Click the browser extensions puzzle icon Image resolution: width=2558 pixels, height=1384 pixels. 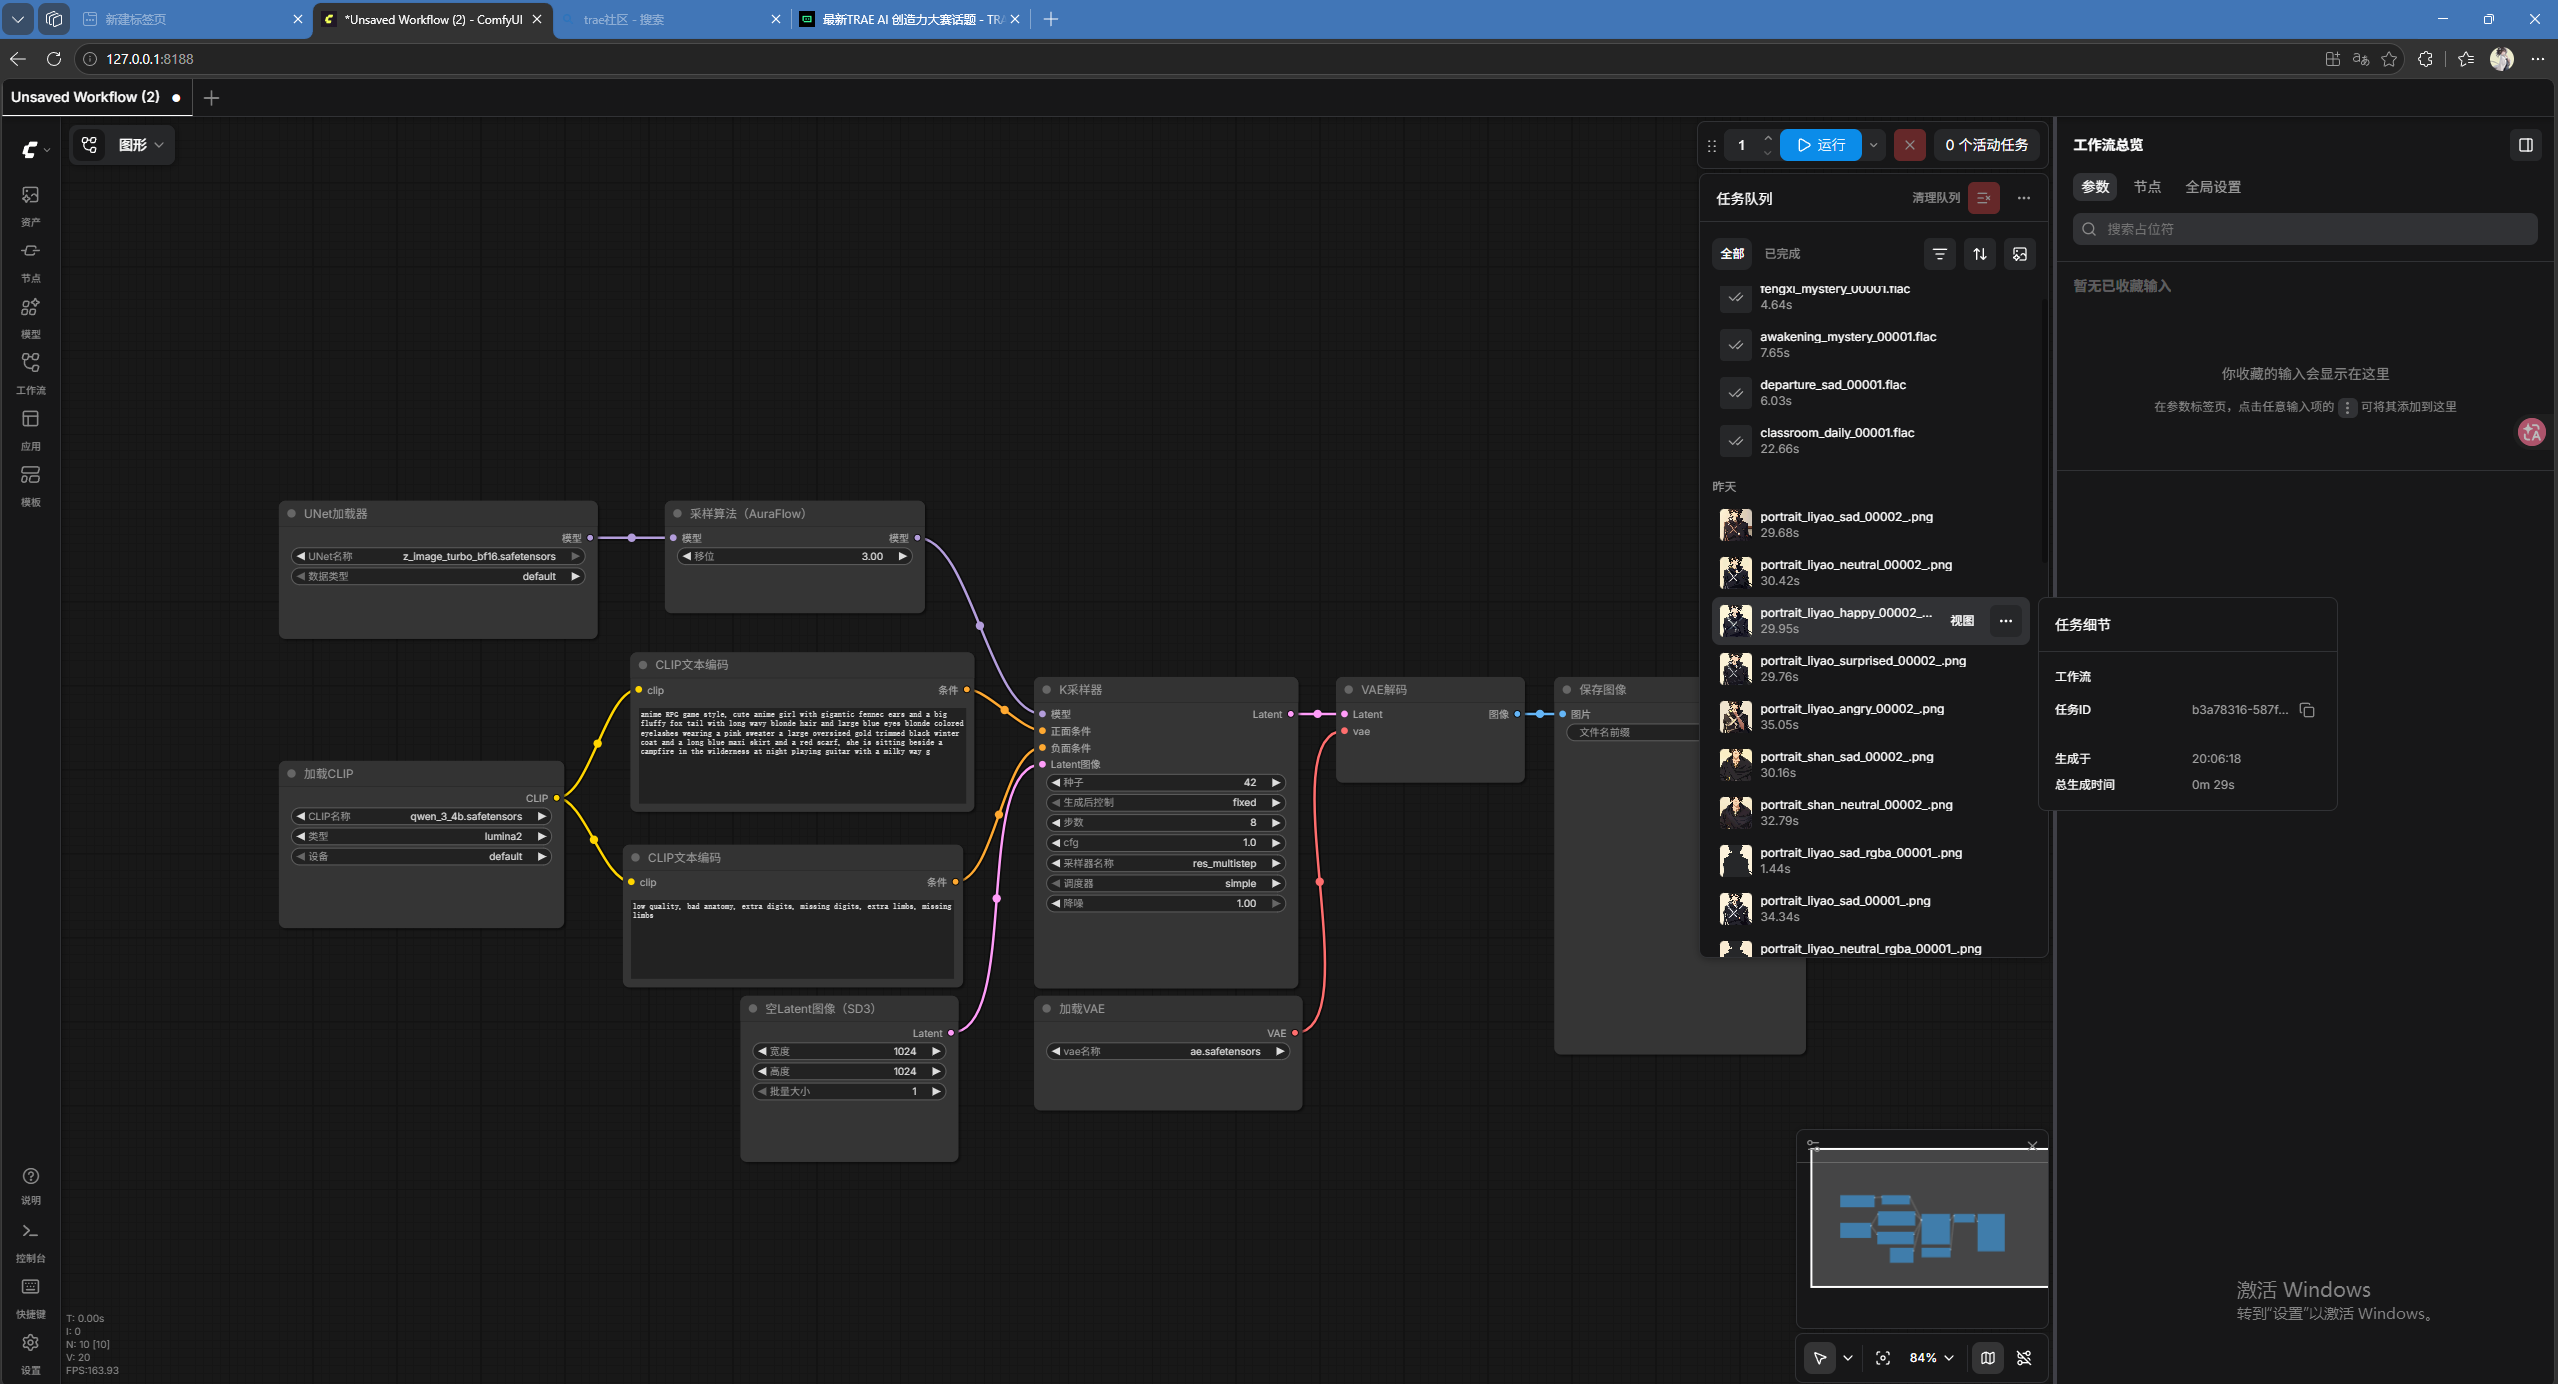(2425, 59)
